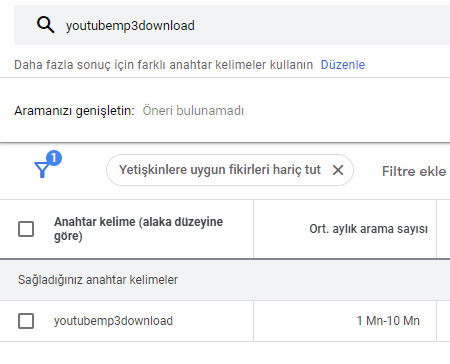Open the Düzenle link
Screen dimensions: 450x364
pyautogui.click(x=343, y=65)
